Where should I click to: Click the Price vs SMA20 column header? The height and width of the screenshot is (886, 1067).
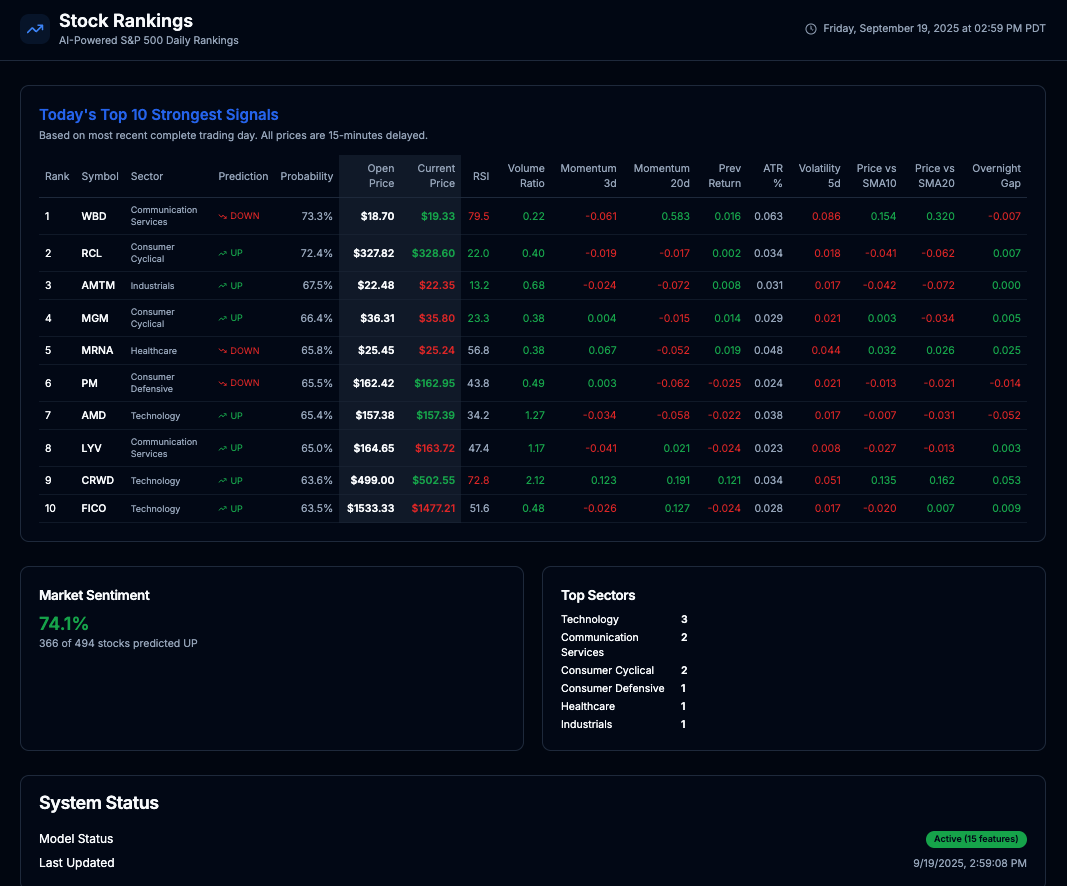point(934,176)
